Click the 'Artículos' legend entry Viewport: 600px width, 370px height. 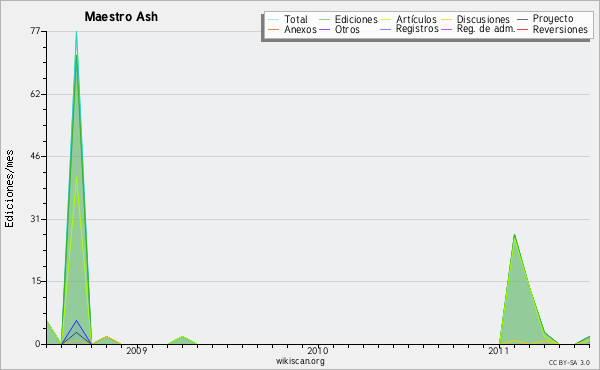pyautogui.click(x=416, y=19)
